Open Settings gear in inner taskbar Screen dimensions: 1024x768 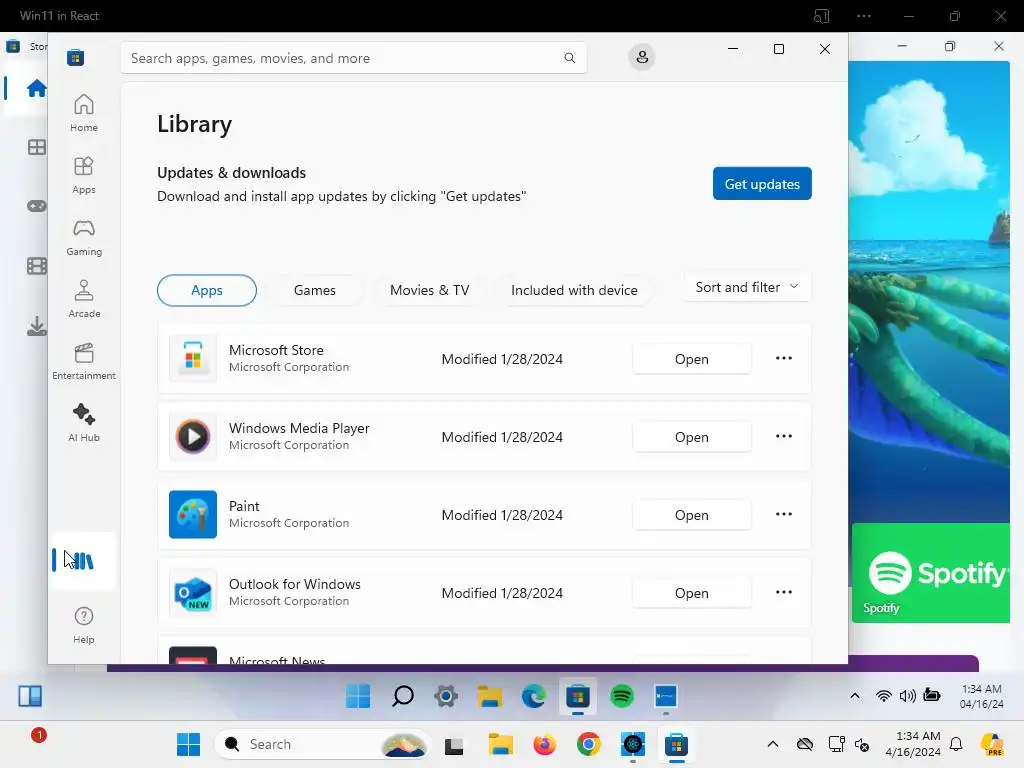pyautogui.click(x=446, y=697)
